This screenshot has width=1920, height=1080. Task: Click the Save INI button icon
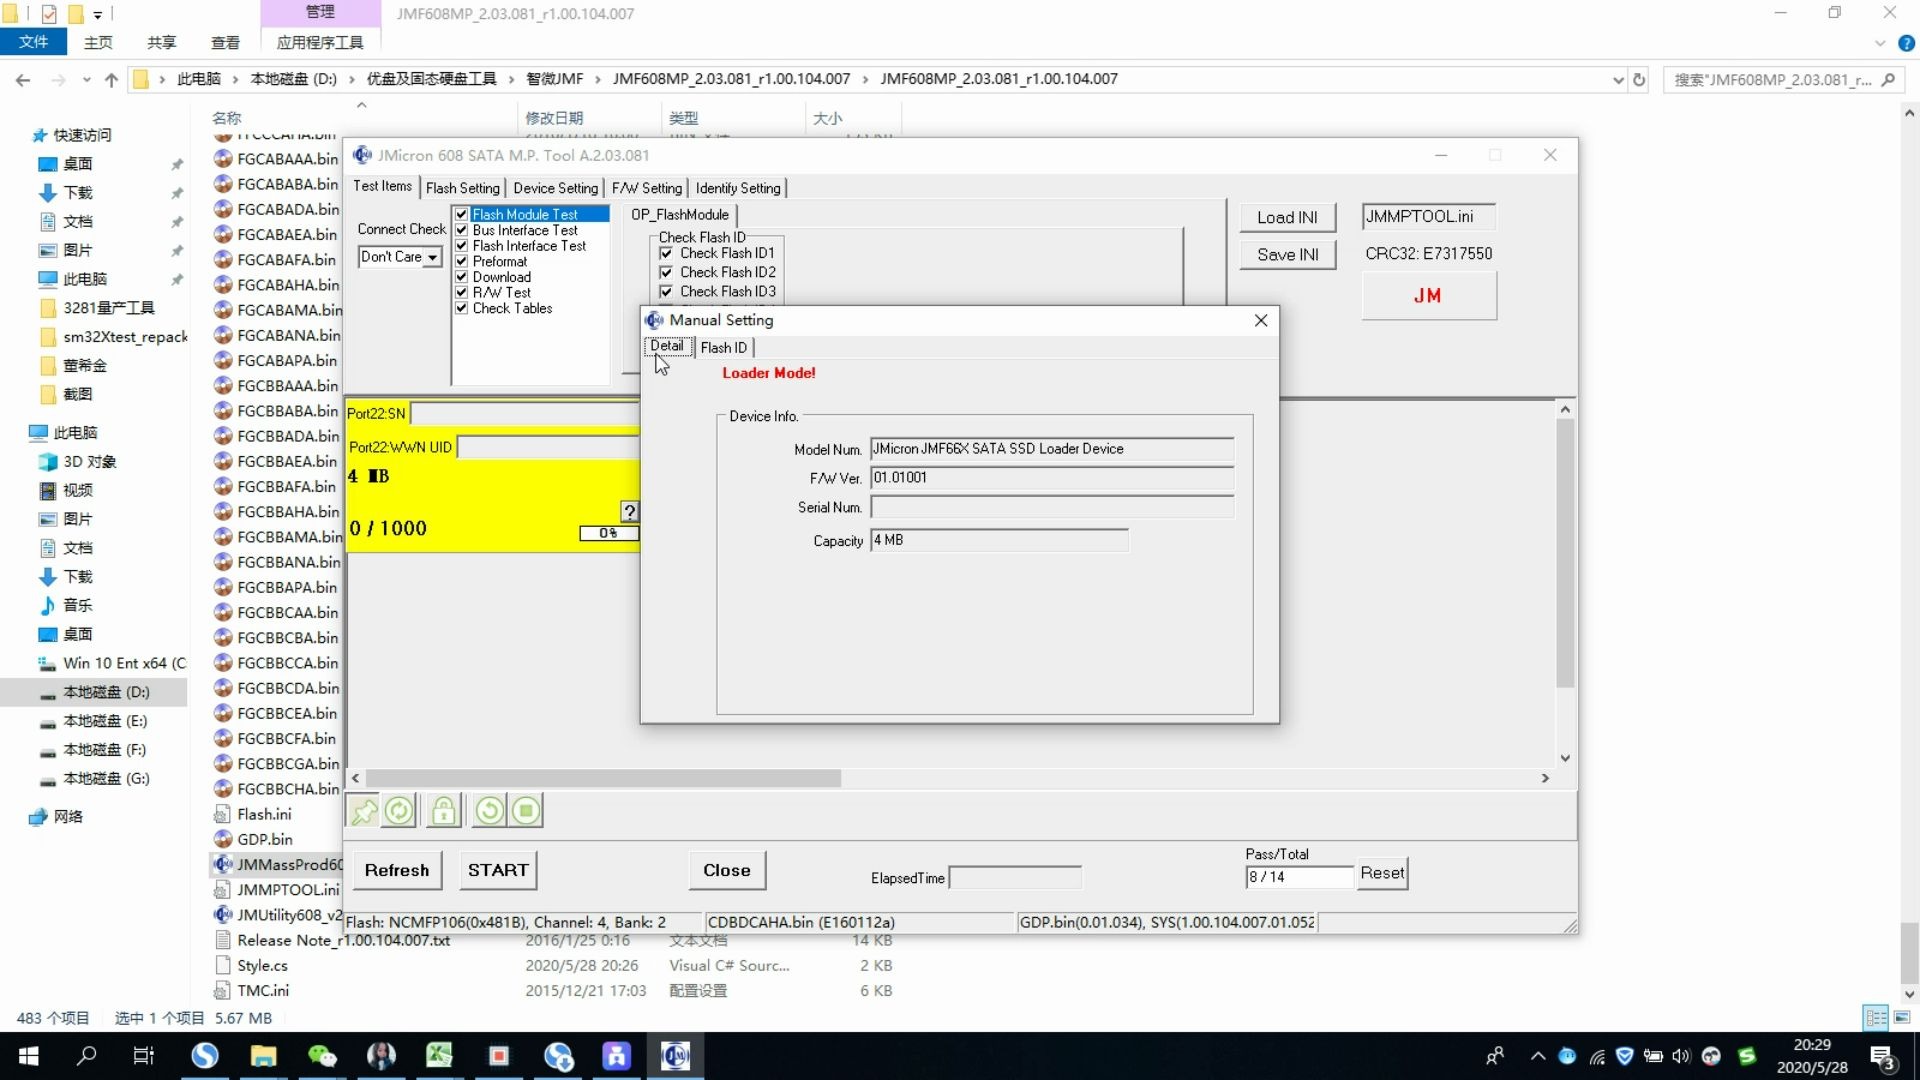click(x=1287, y=253)
